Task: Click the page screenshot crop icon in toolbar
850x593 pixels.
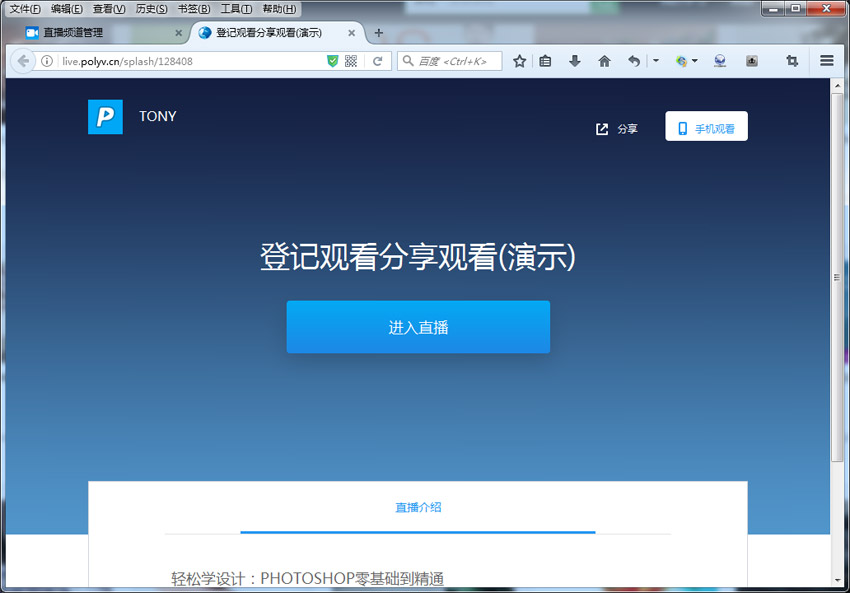Action: pos(792,61)
